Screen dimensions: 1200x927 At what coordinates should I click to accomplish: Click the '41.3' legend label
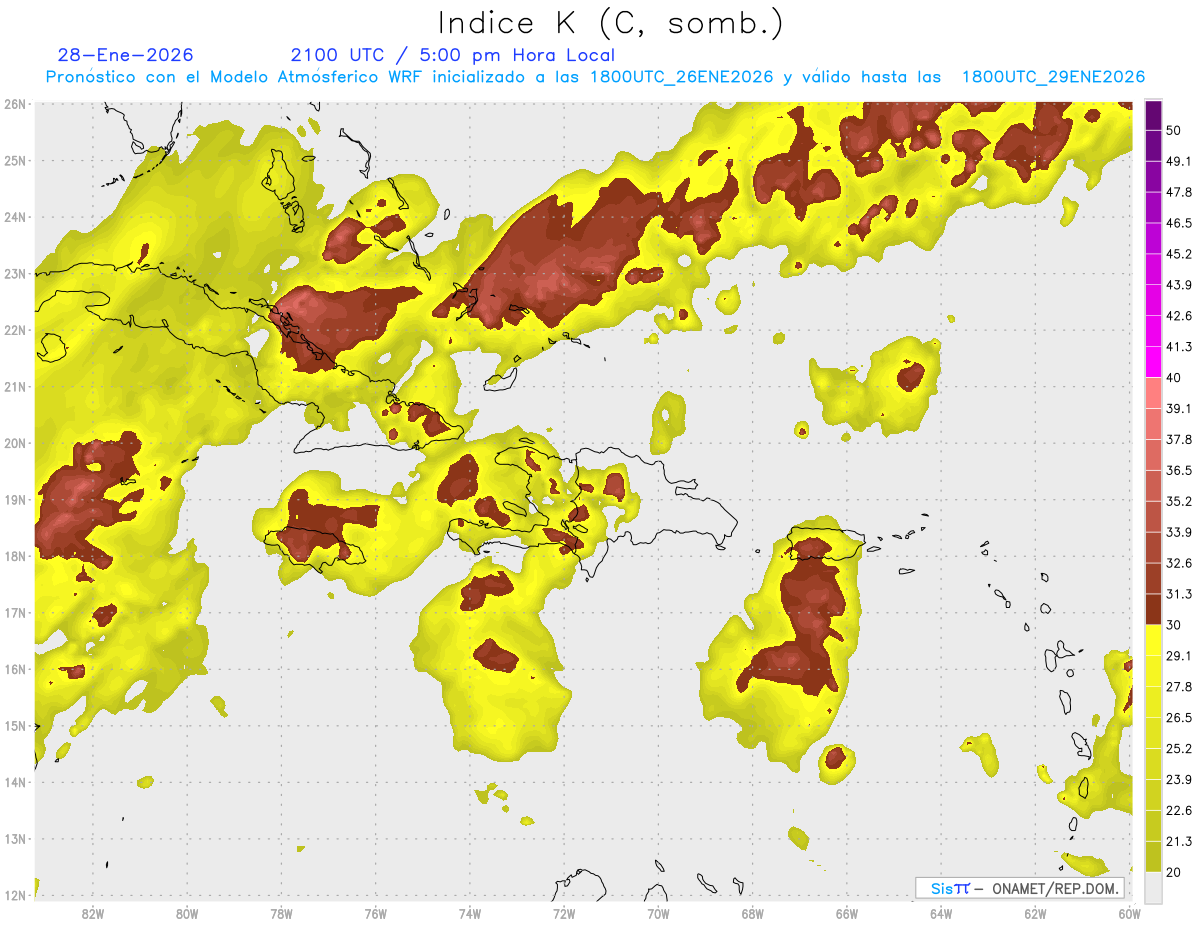coord(1178,347)
